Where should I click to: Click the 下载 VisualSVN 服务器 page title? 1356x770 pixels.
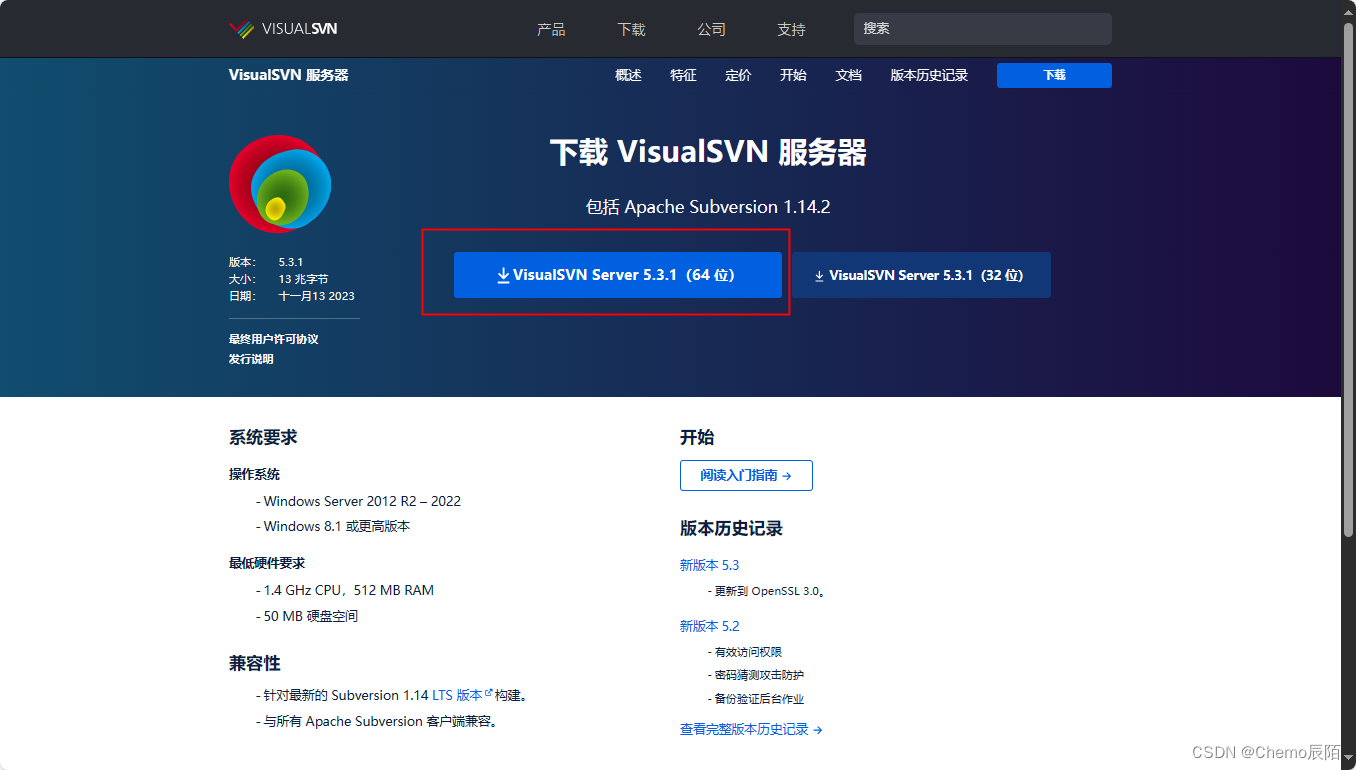click(x=708, y=152)
